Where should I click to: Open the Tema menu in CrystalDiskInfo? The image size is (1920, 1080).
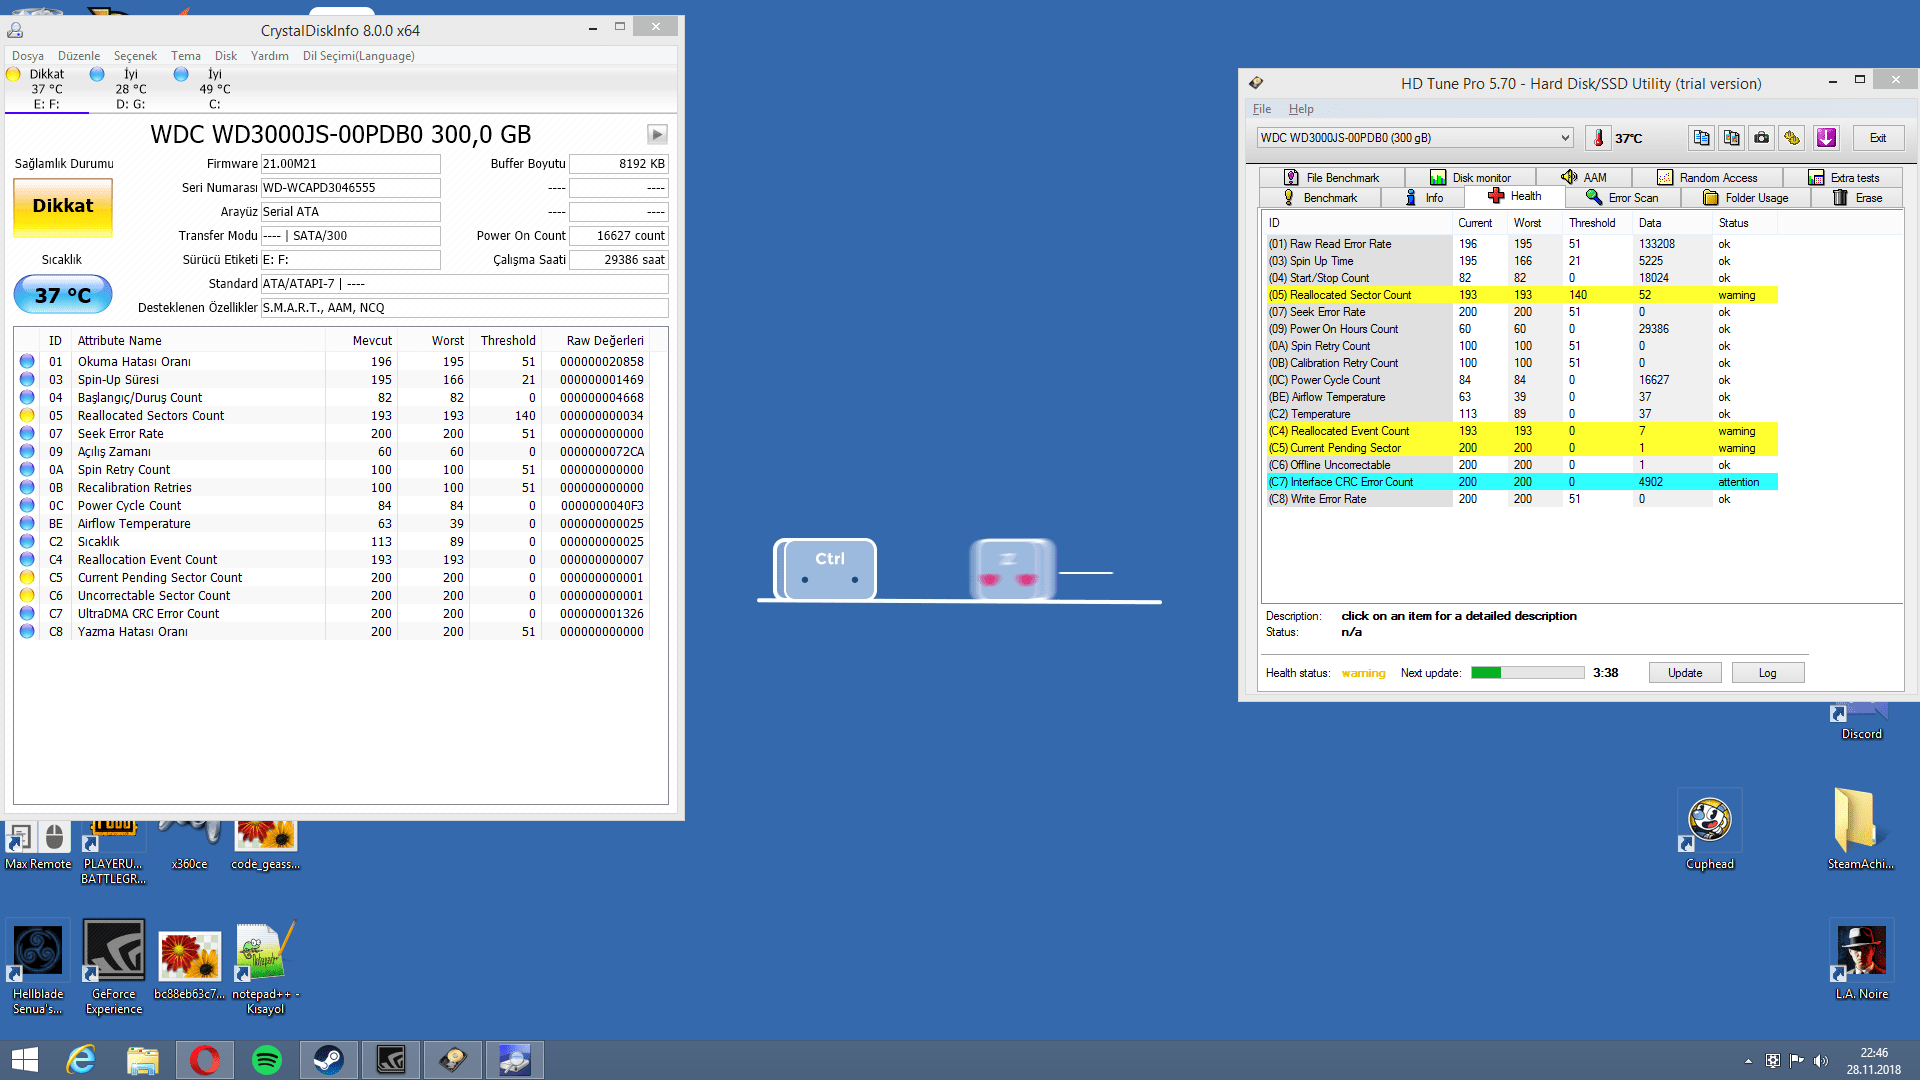click(185, 56)
